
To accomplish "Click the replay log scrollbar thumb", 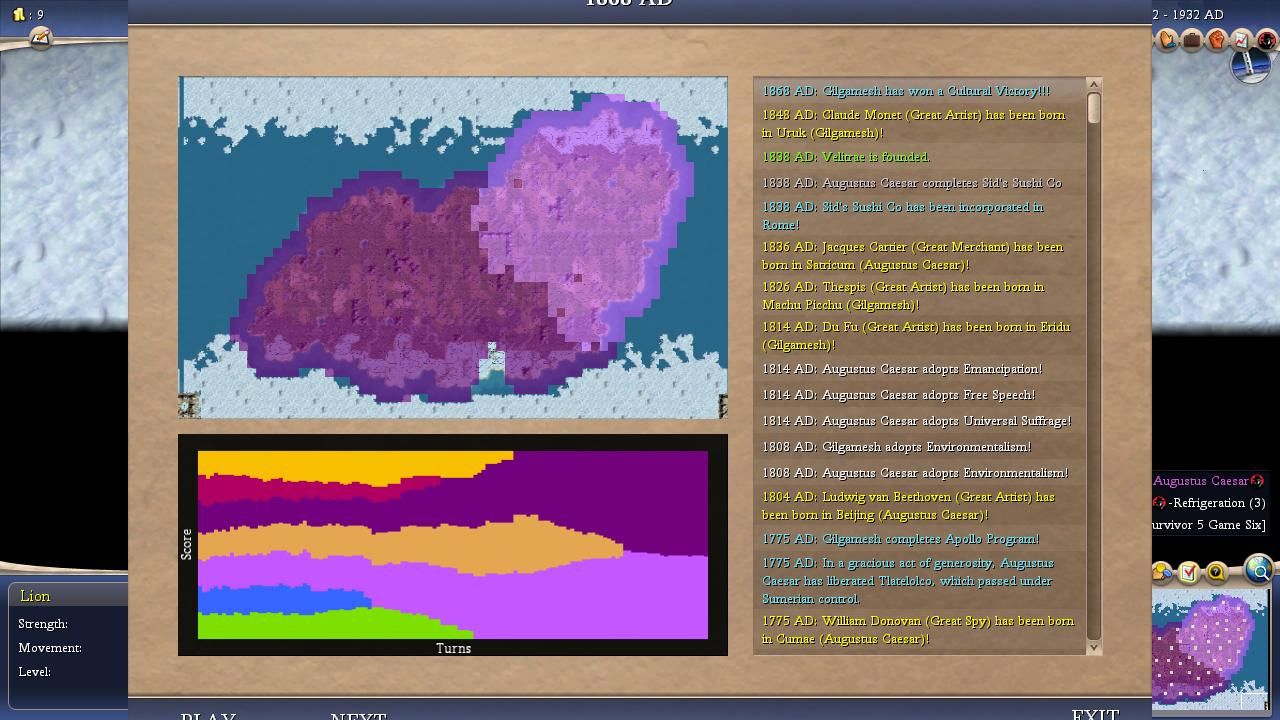I will 1093,108.
